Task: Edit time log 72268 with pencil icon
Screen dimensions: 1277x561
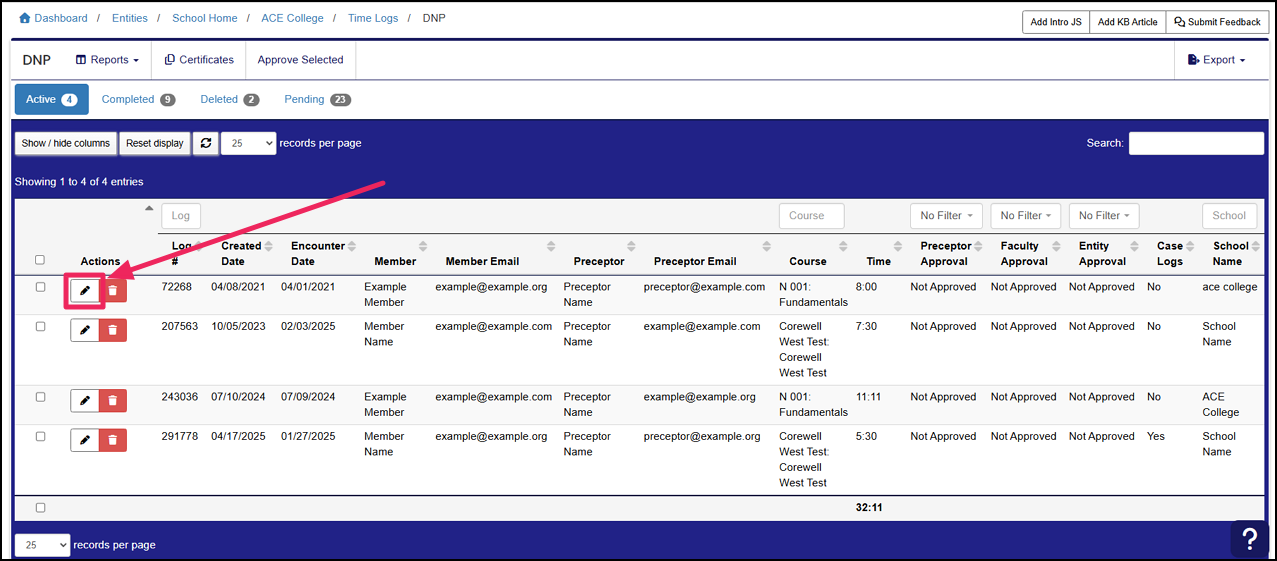Action: click(85, 291)
